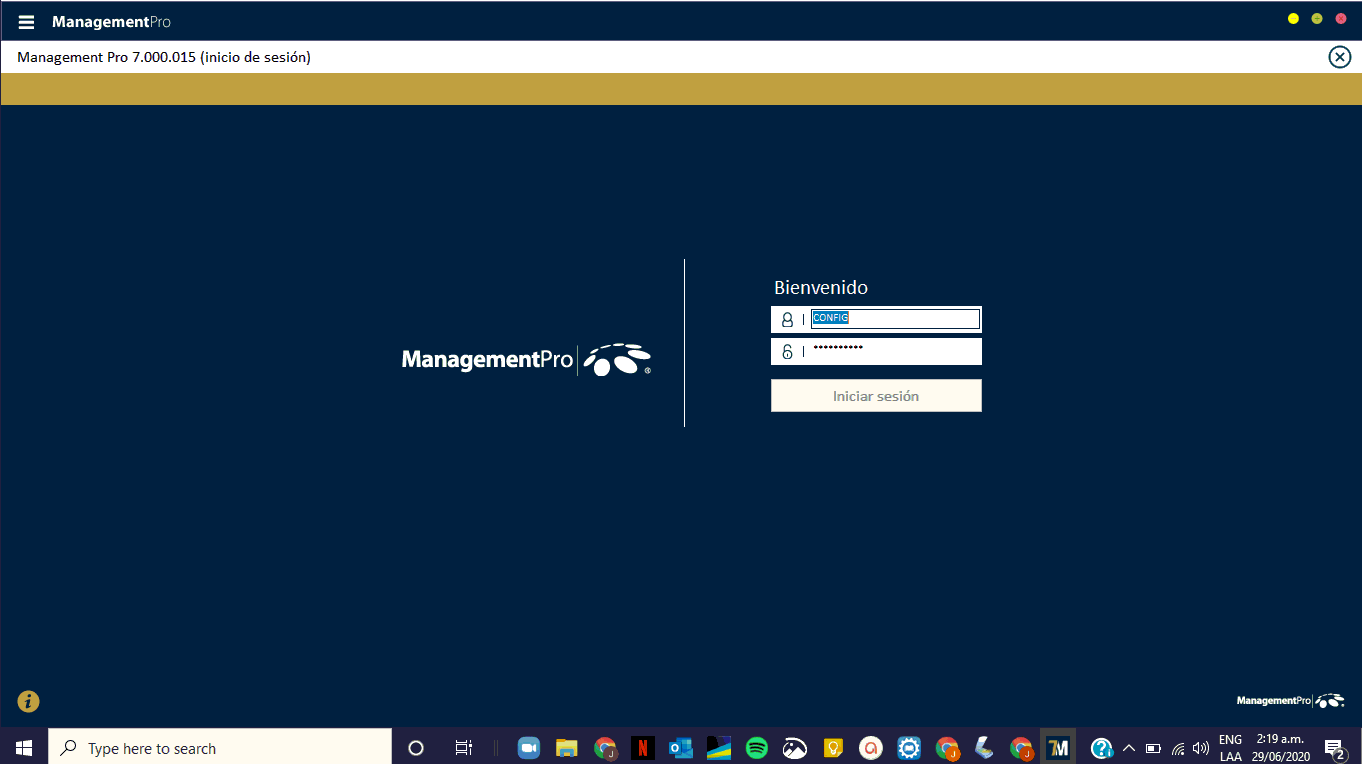Open the Windows notification center
Viewport: 1362px width, 764px height.
[1333, 748]
